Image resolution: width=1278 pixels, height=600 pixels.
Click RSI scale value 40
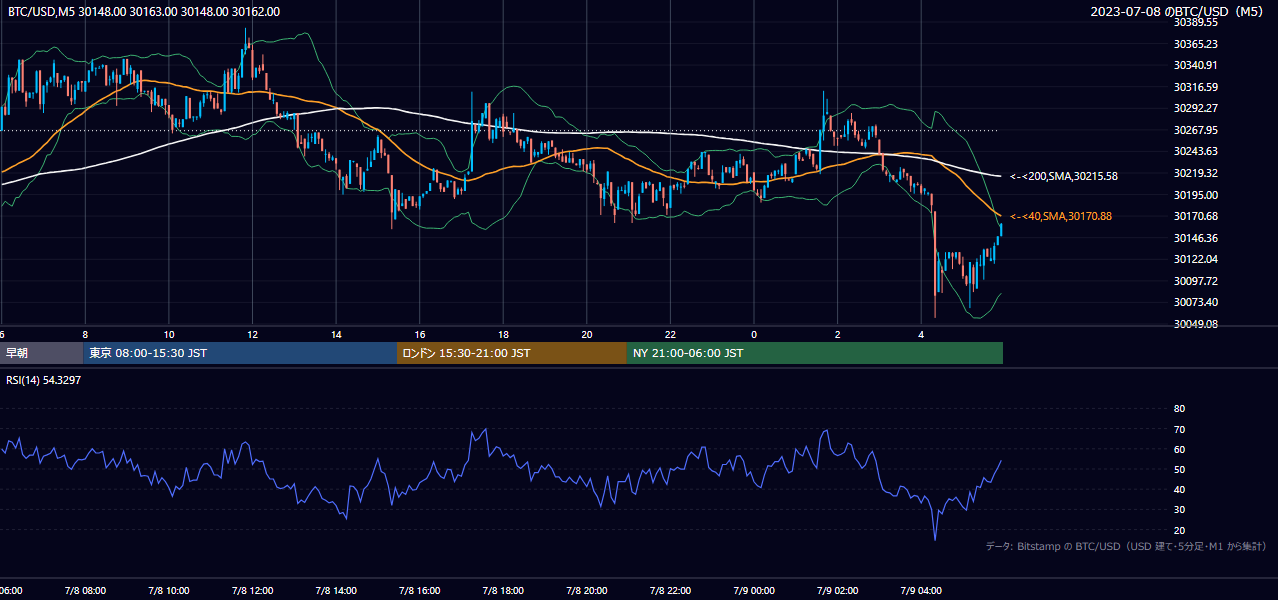(1179, 489)
